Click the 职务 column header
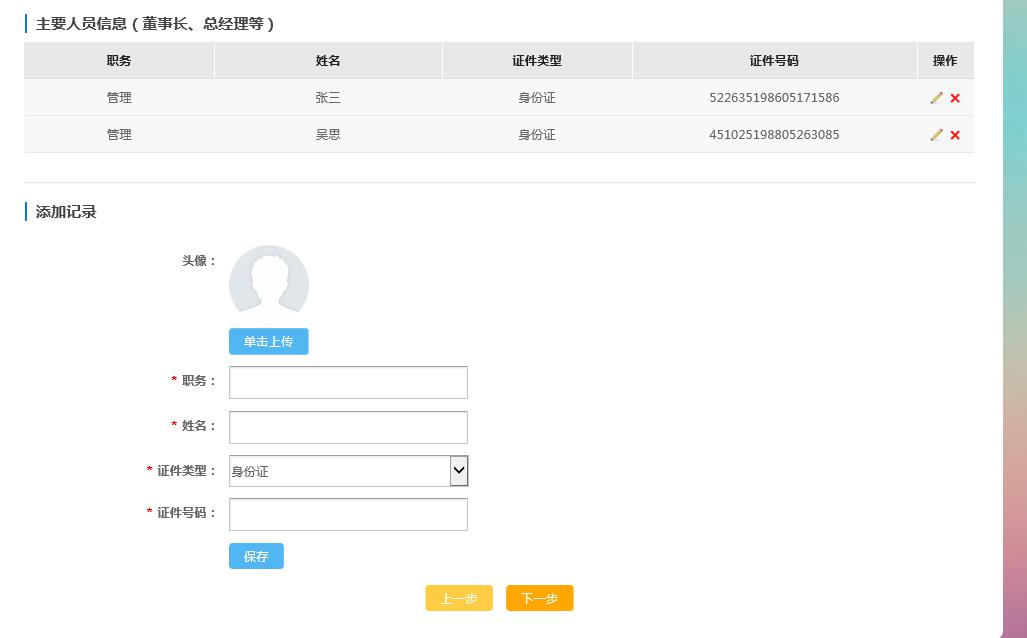The image size is (1027, 638). pyautogui.click(x=119, y=61)
